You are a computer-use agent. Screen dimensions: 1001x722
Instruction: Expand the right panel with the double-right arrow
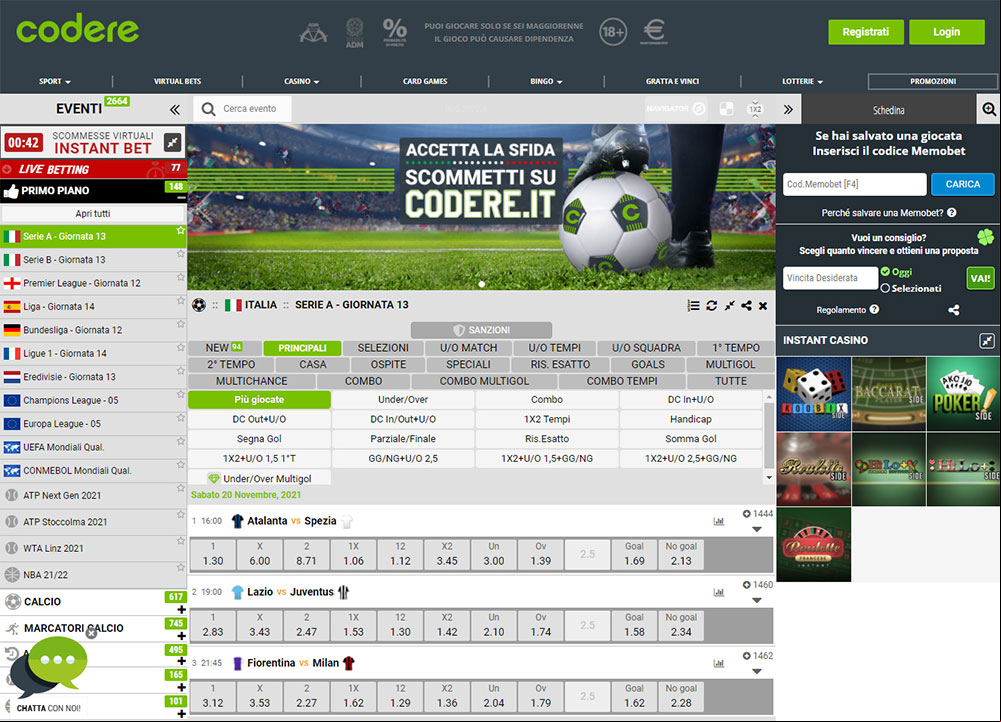[788, 109]
